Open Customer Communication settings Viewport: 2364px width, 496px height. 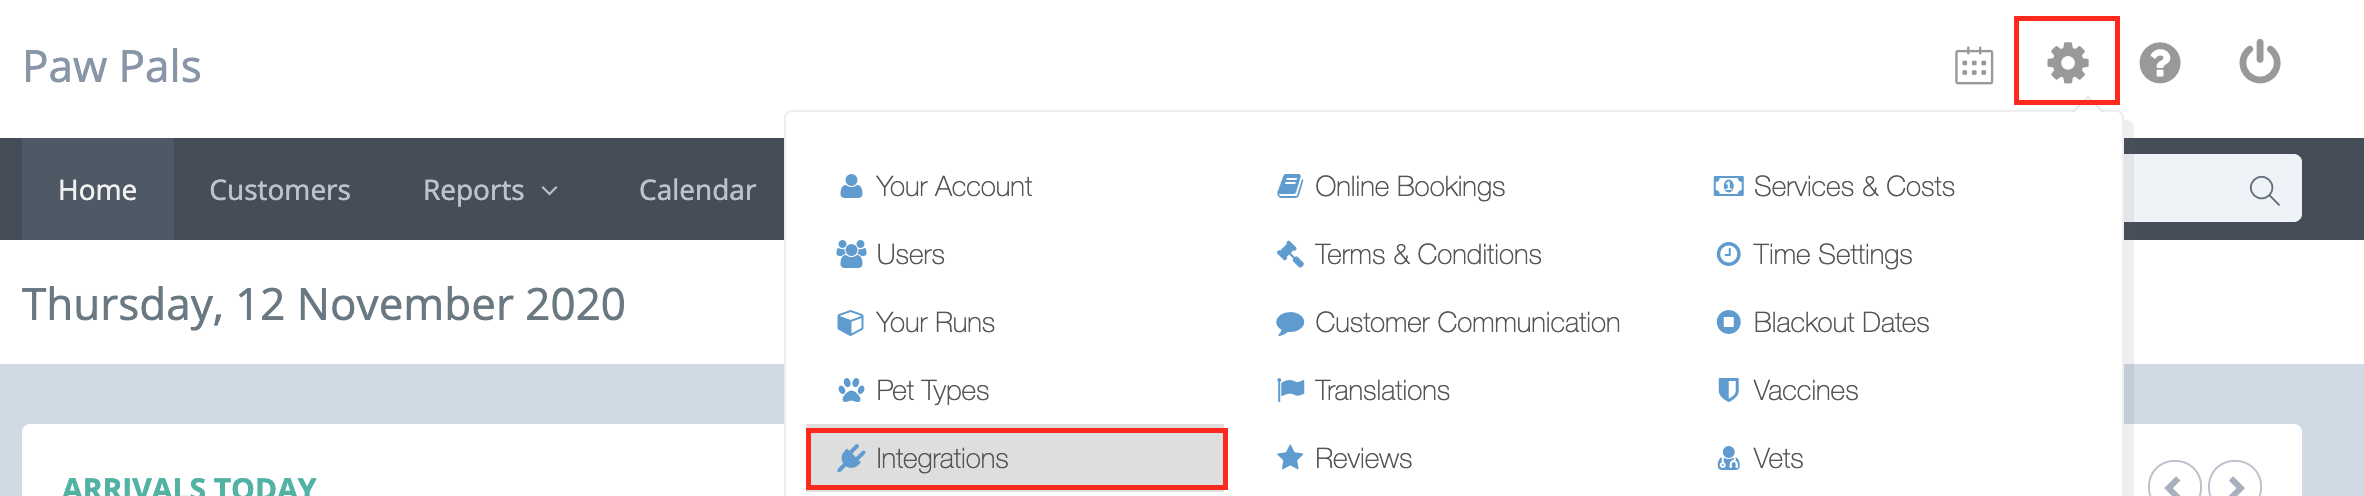pos(1448,322)
